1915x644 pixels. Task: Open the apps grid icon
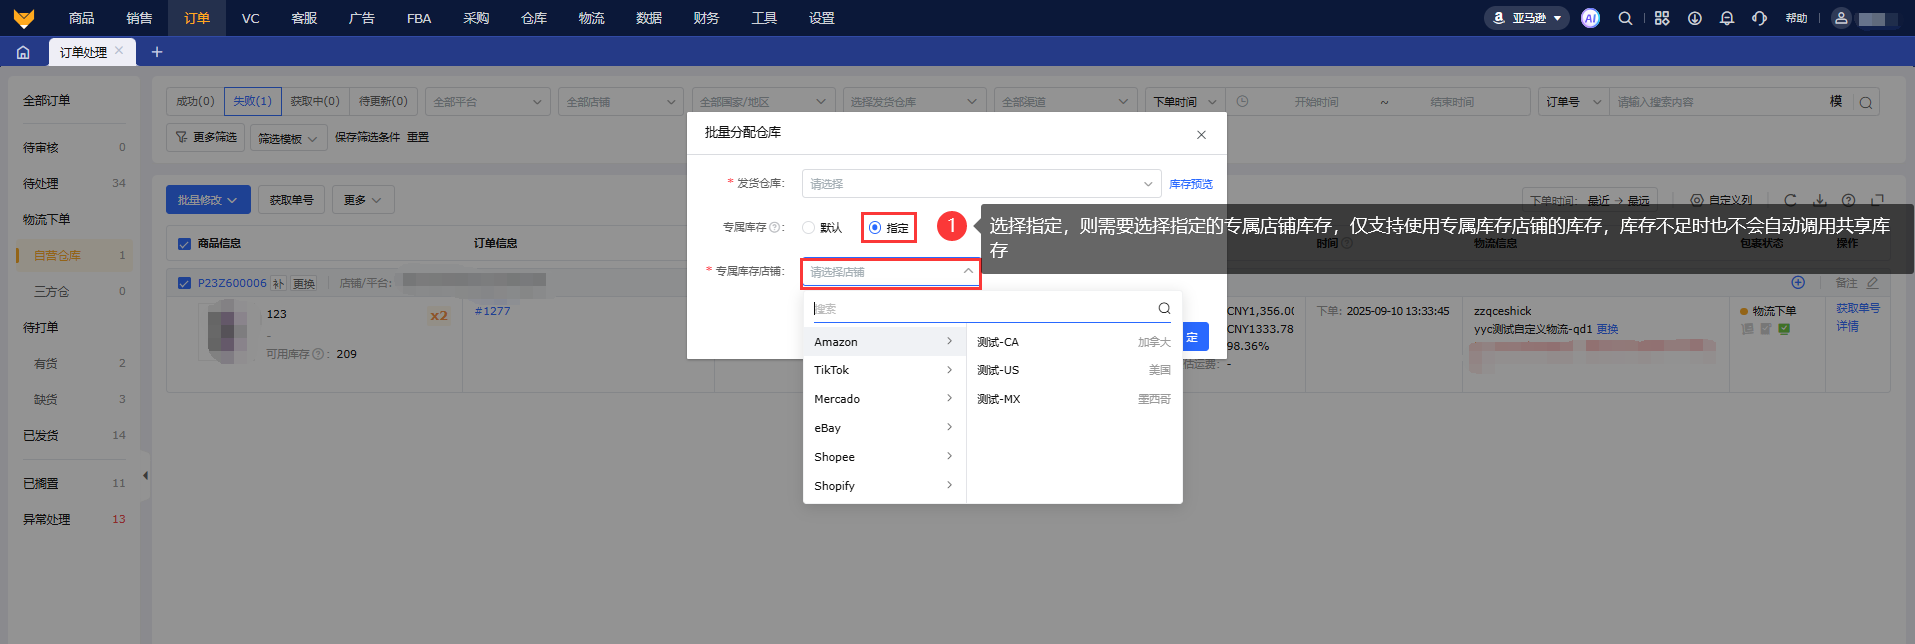click(1662, 18)
